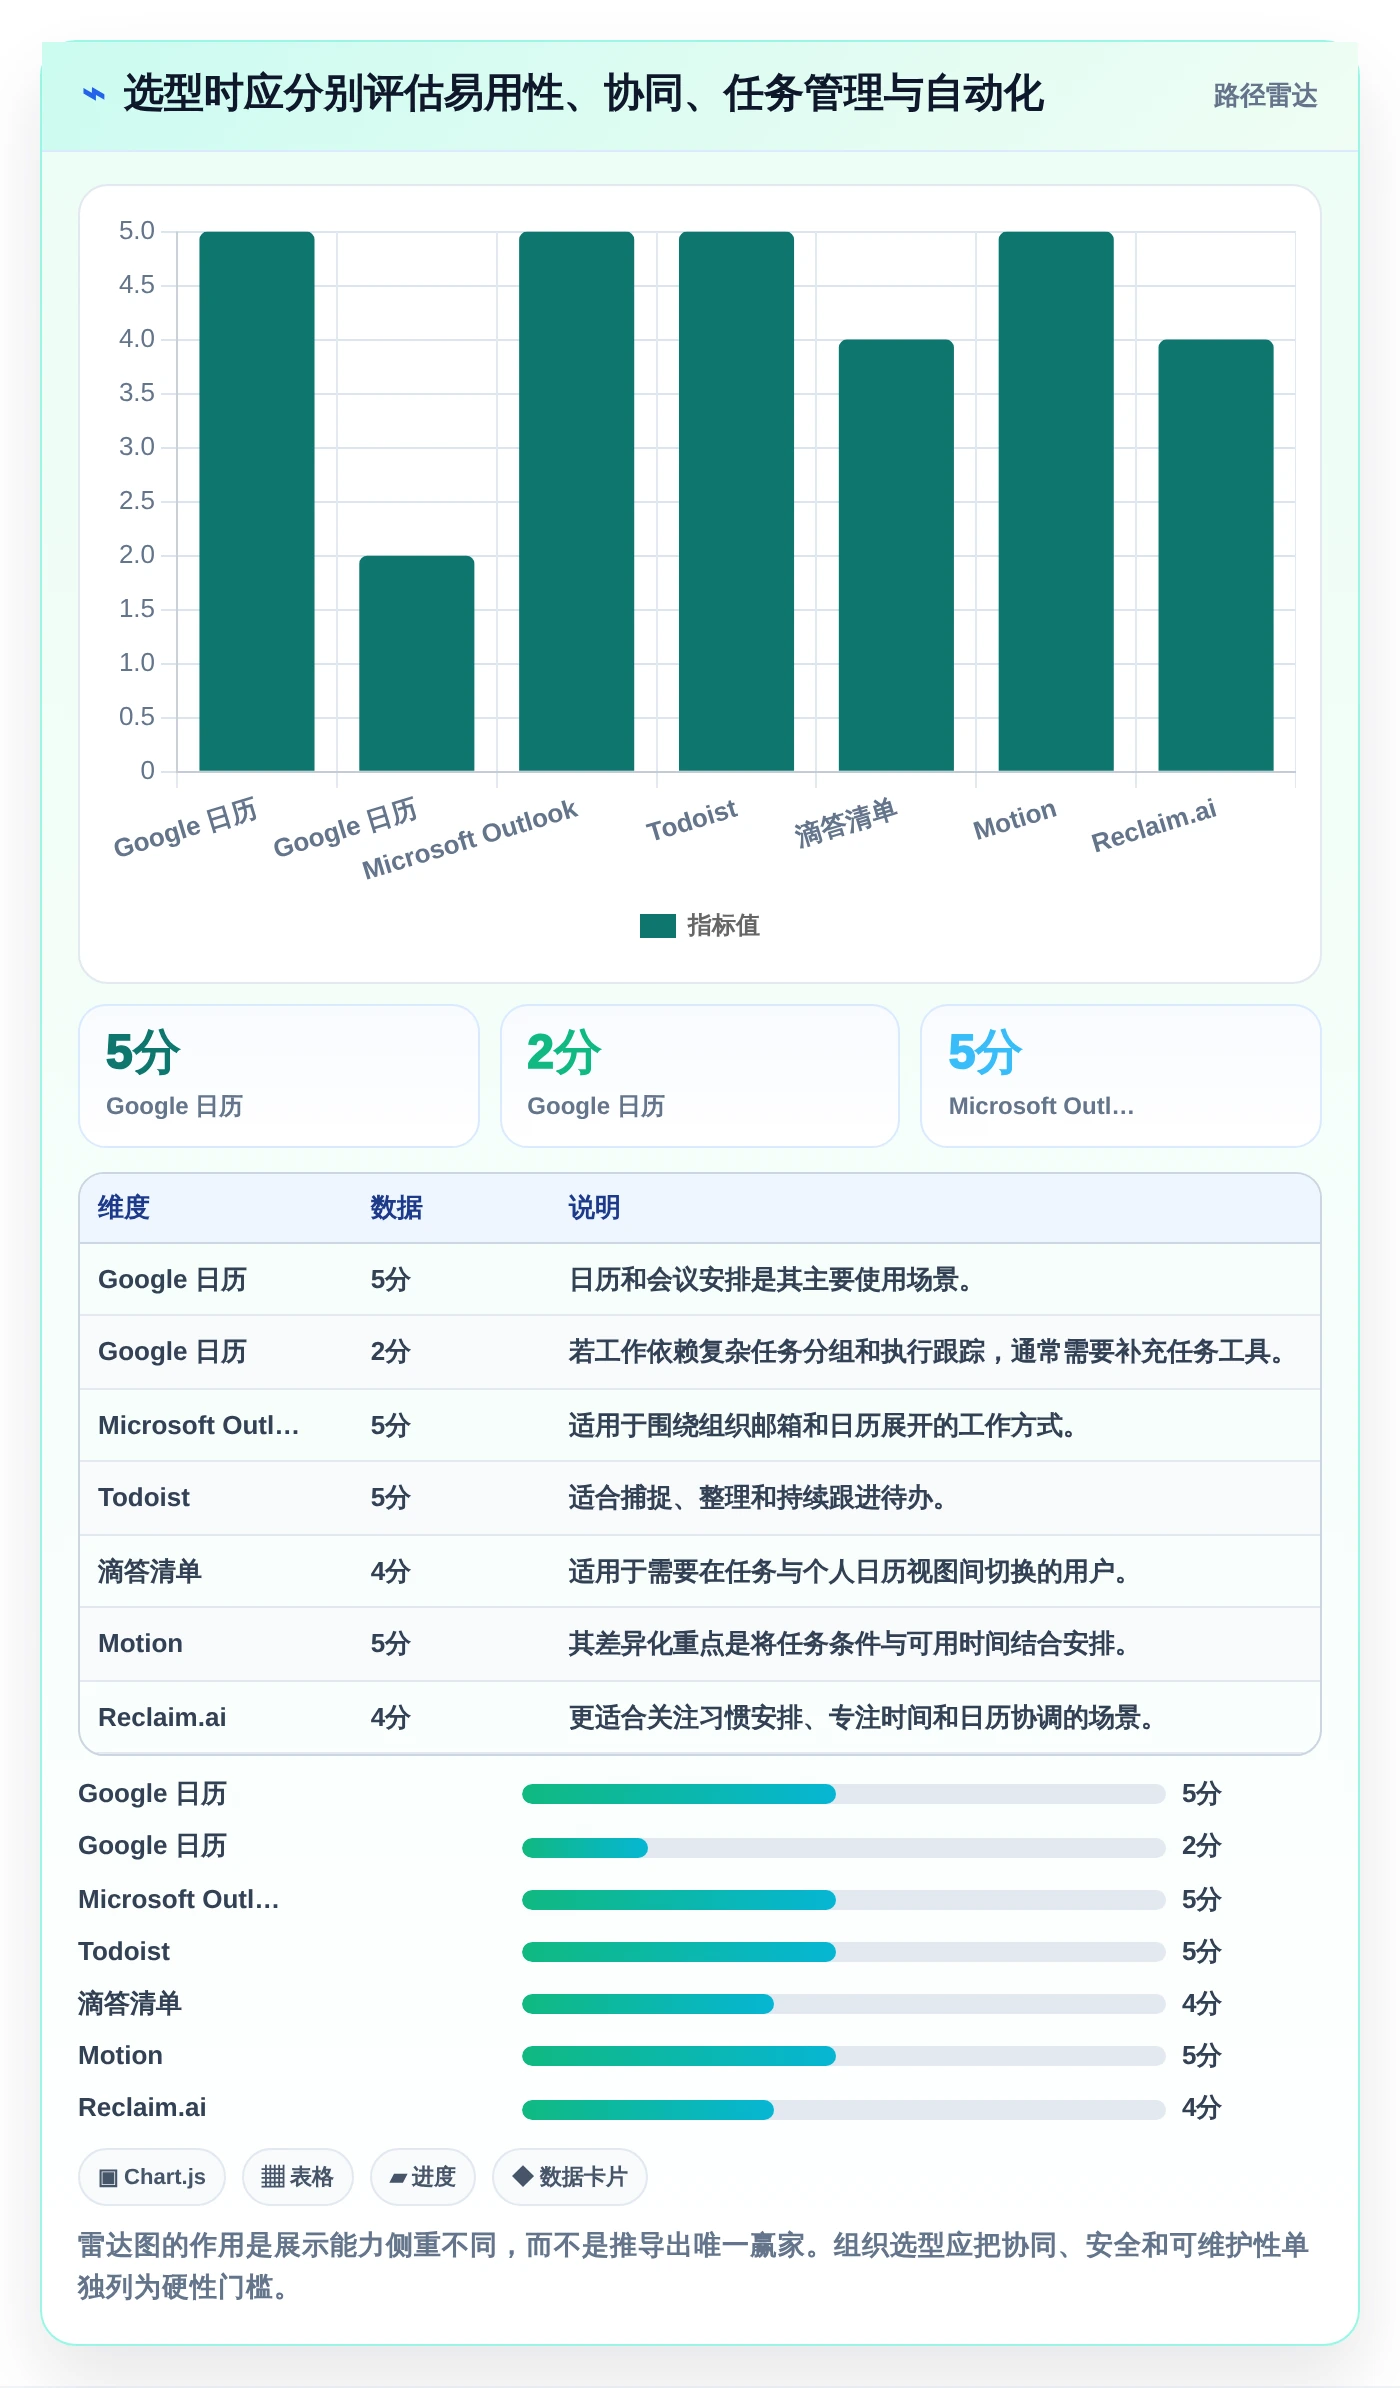The width and height of the screenshot is (1400, 2388).
Task: Click the 5.0 y-axis tick label
Action: 136,231
